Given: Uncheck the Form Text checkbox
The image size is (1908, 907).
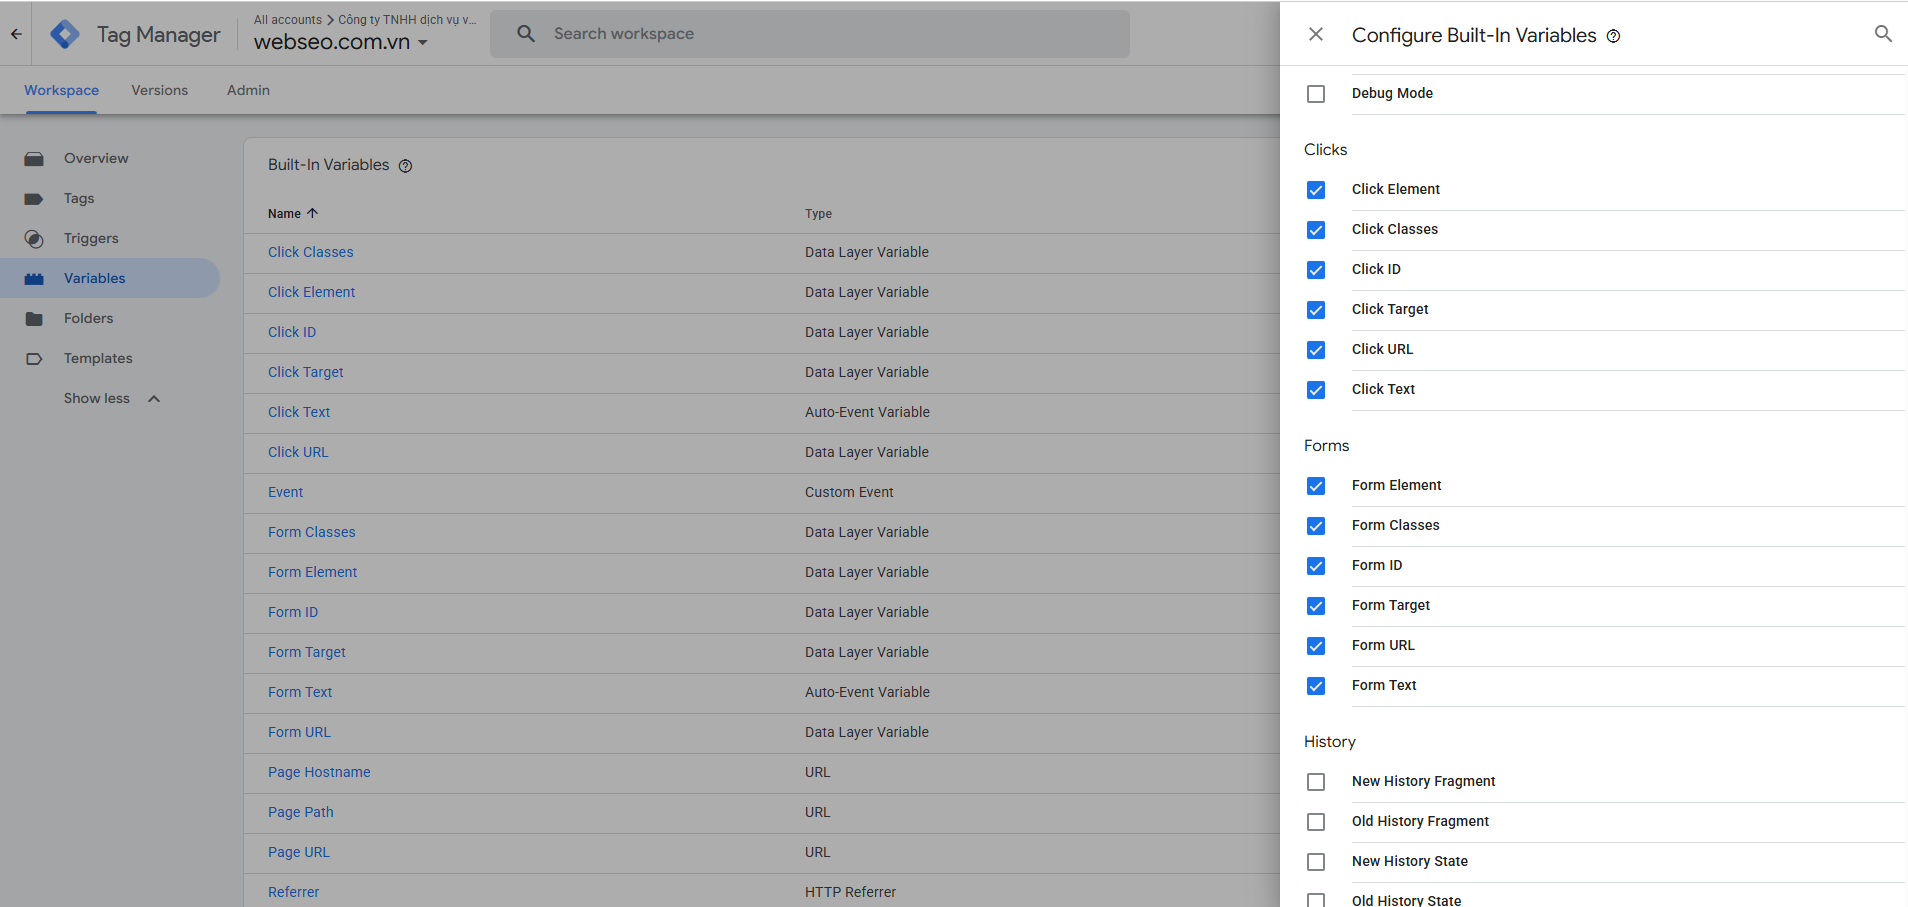Looking at the screenshot, I should click(x=1316, y=686).
